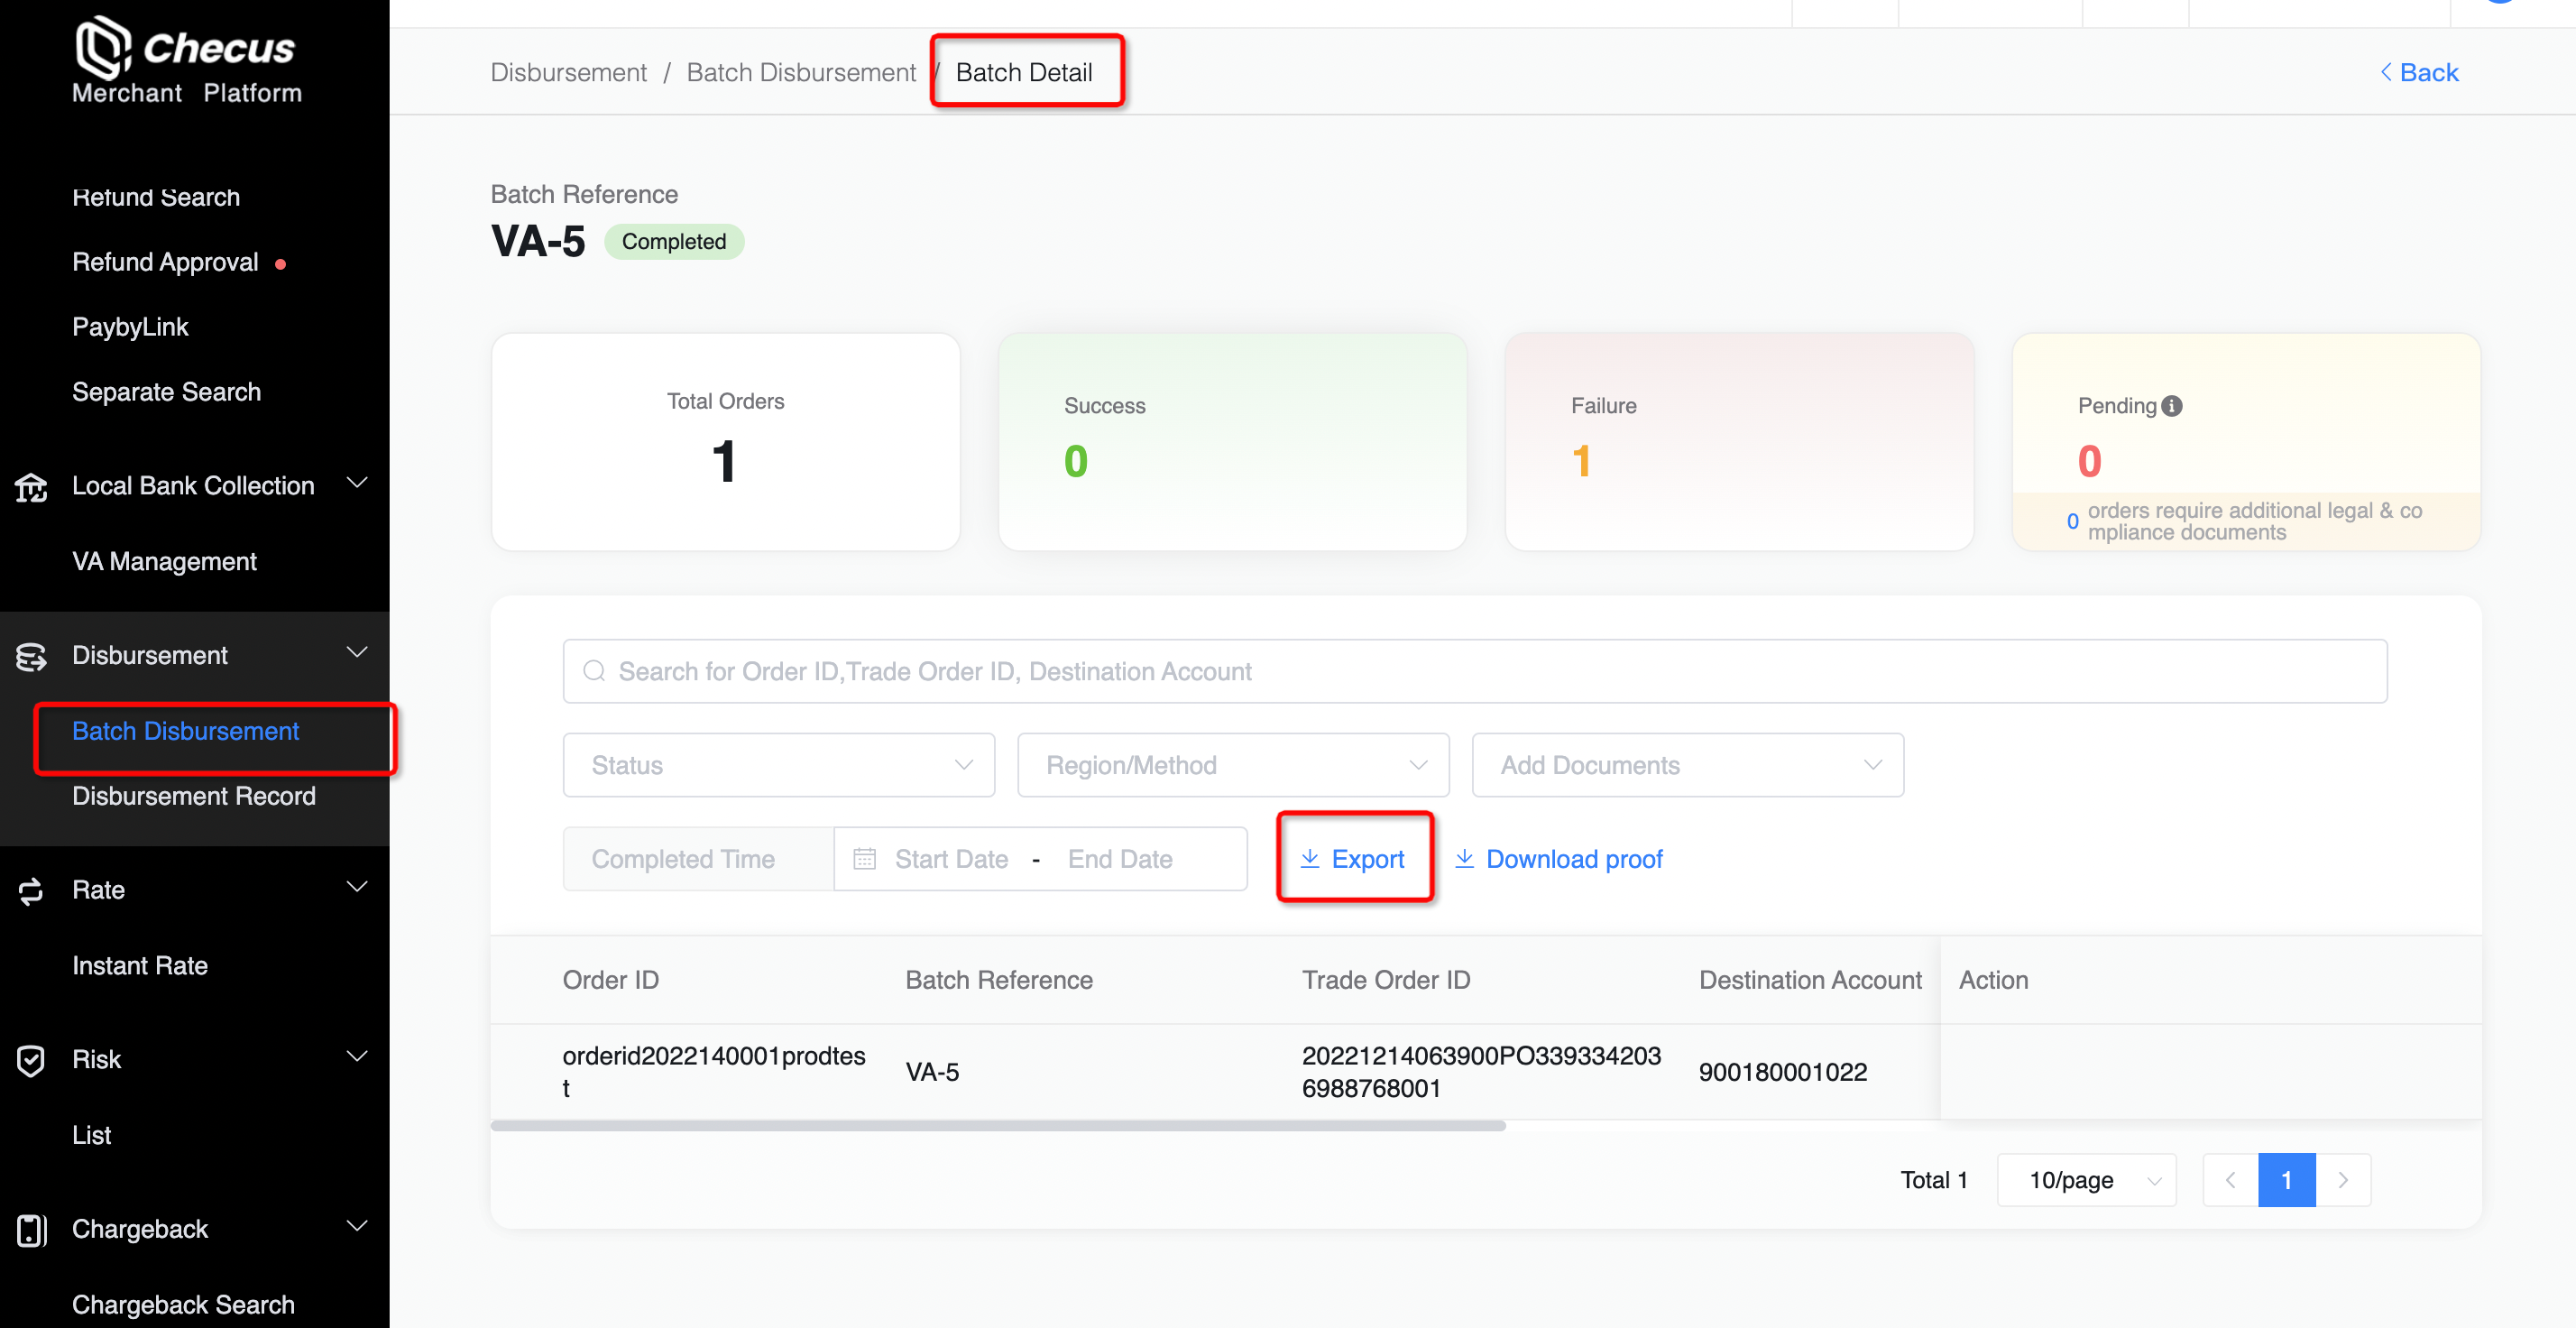Select Refund Approval menu item

(166, 262)
